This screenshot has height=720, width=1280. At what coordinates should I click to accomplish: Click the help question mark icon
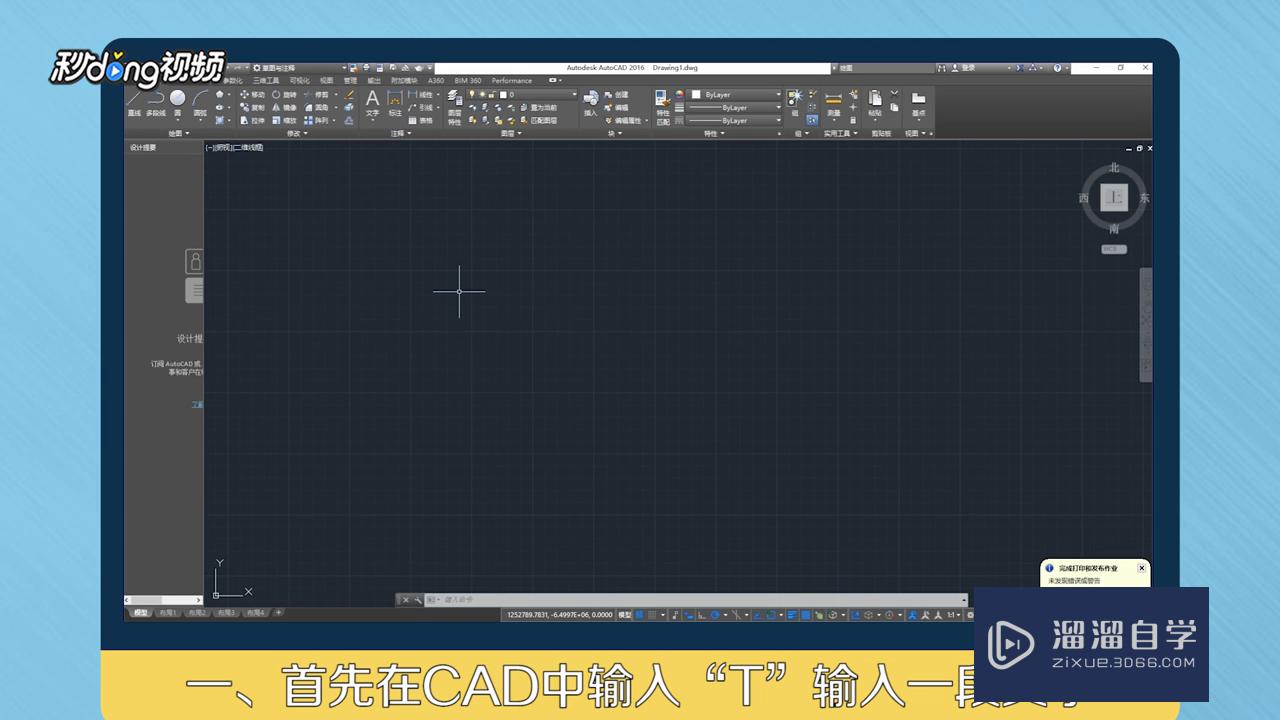tap(1056, 68)
